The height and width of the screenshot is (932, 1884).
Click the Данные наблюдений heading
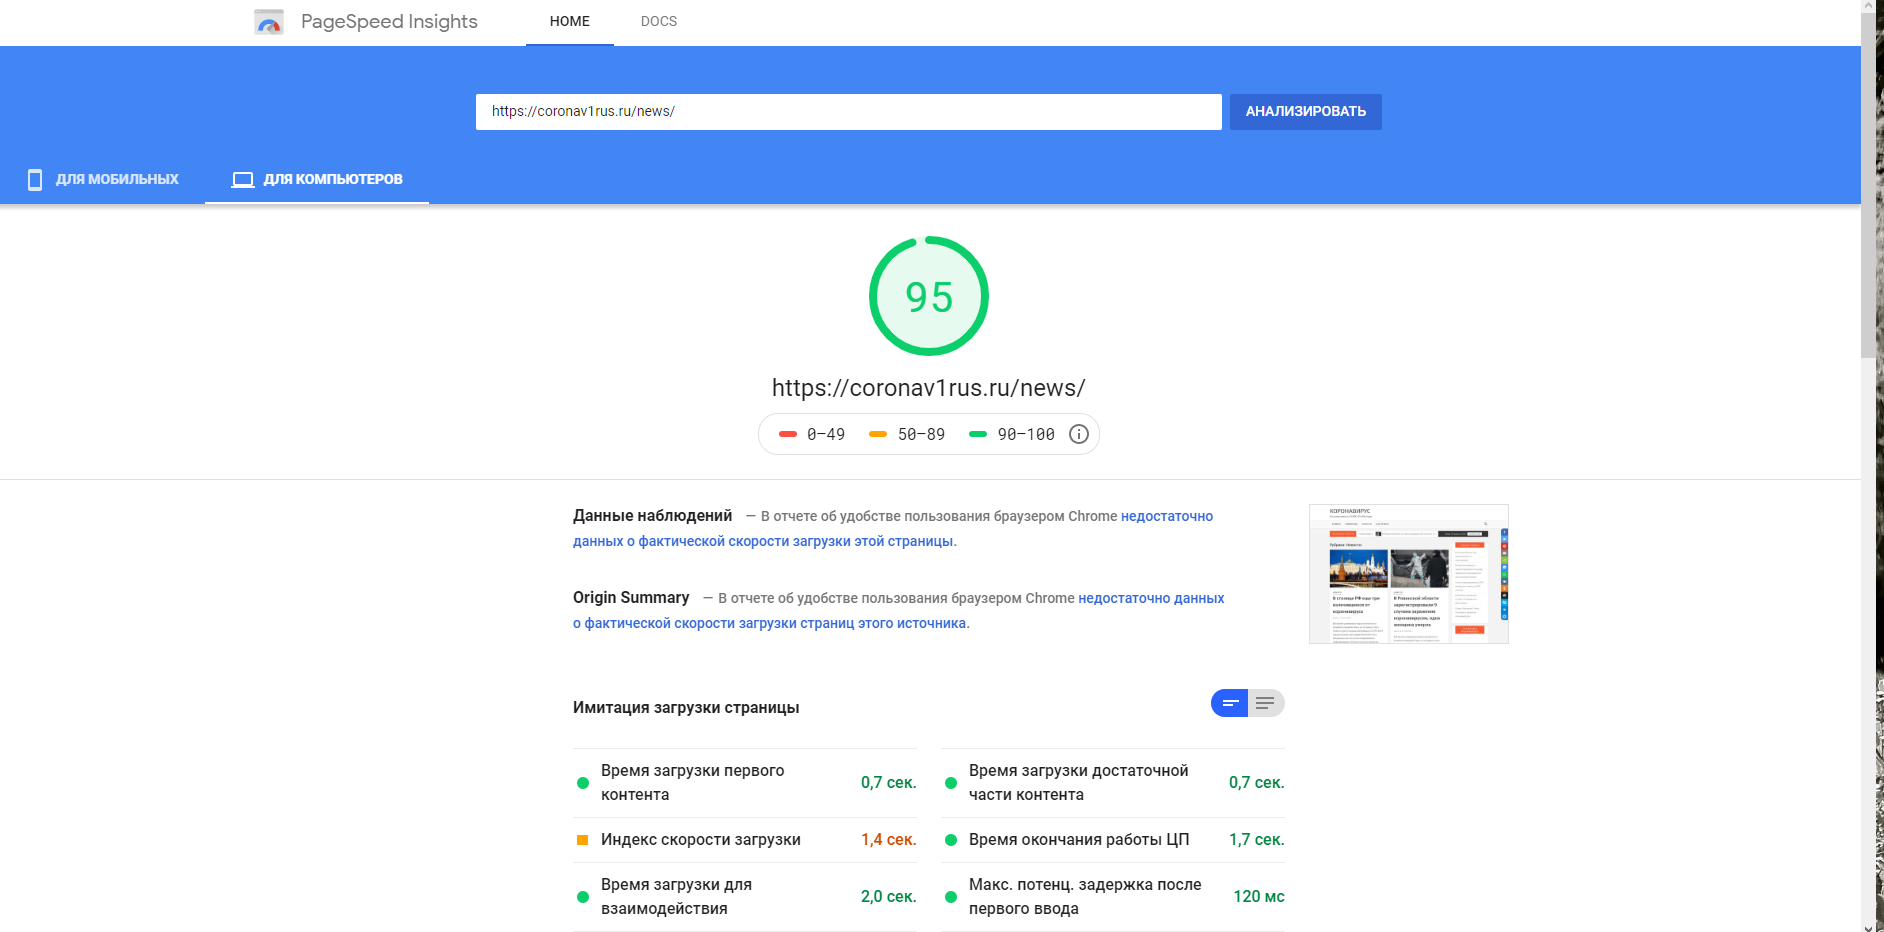(x=653, y=516)
